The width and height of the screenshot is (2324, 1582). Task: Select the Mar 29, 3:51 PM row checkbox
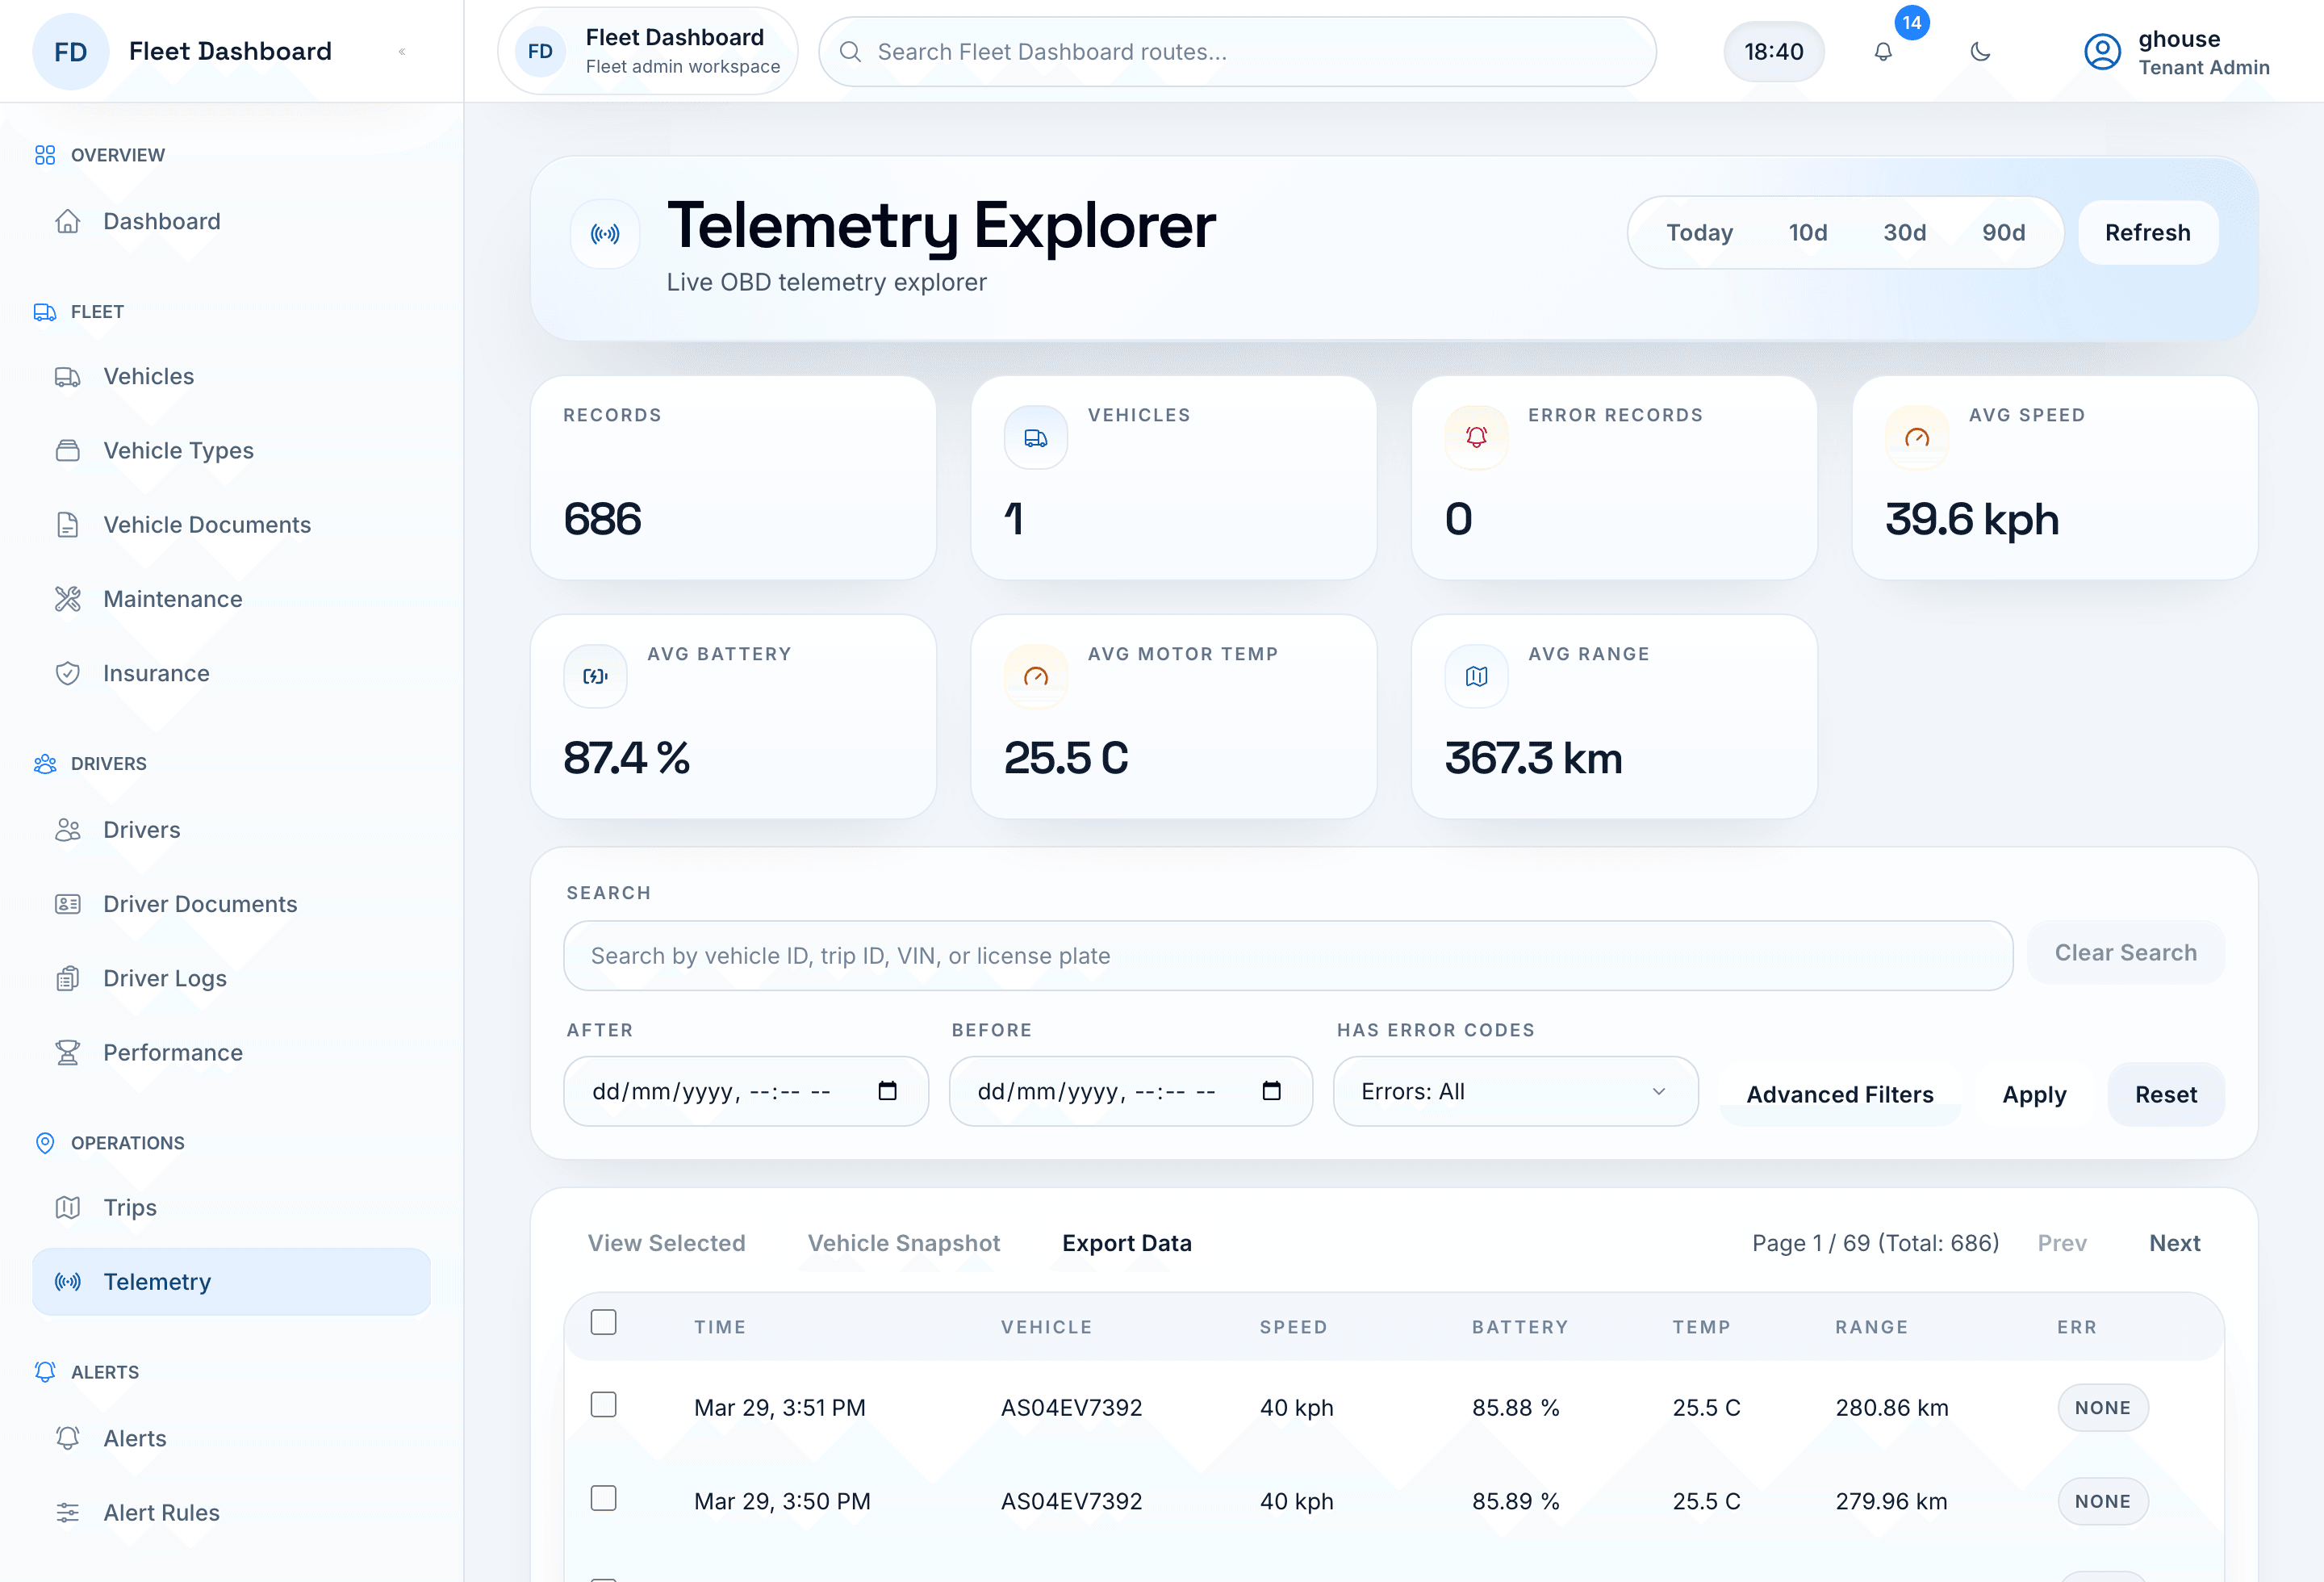click(x=603, y=1405)
